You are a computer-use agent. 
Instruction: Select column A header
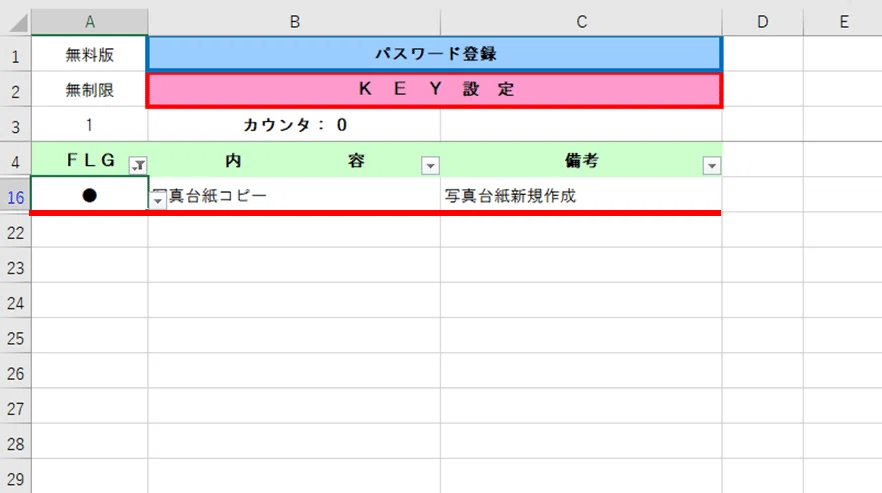coord(89,22)
